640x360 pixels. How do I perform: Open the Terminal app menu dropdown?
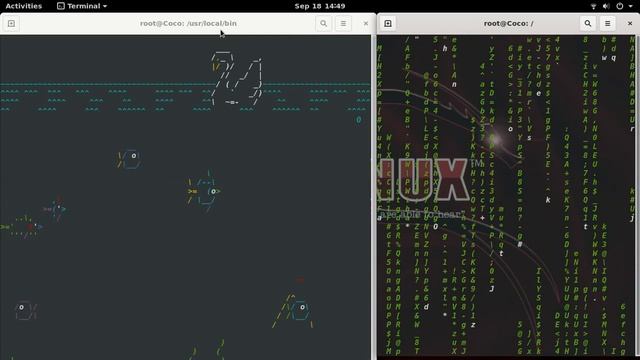pos(82,6)
